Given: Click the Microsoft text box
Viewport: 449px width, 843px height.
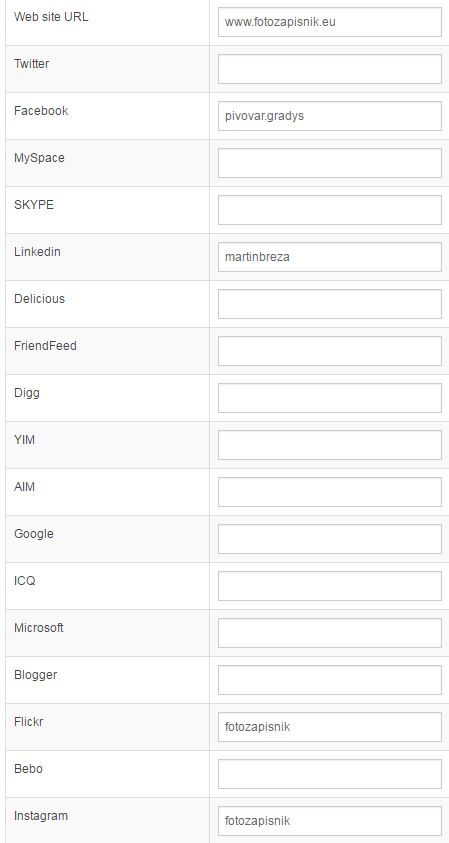Looking at the screenshot, I should (x=330, y=633).
